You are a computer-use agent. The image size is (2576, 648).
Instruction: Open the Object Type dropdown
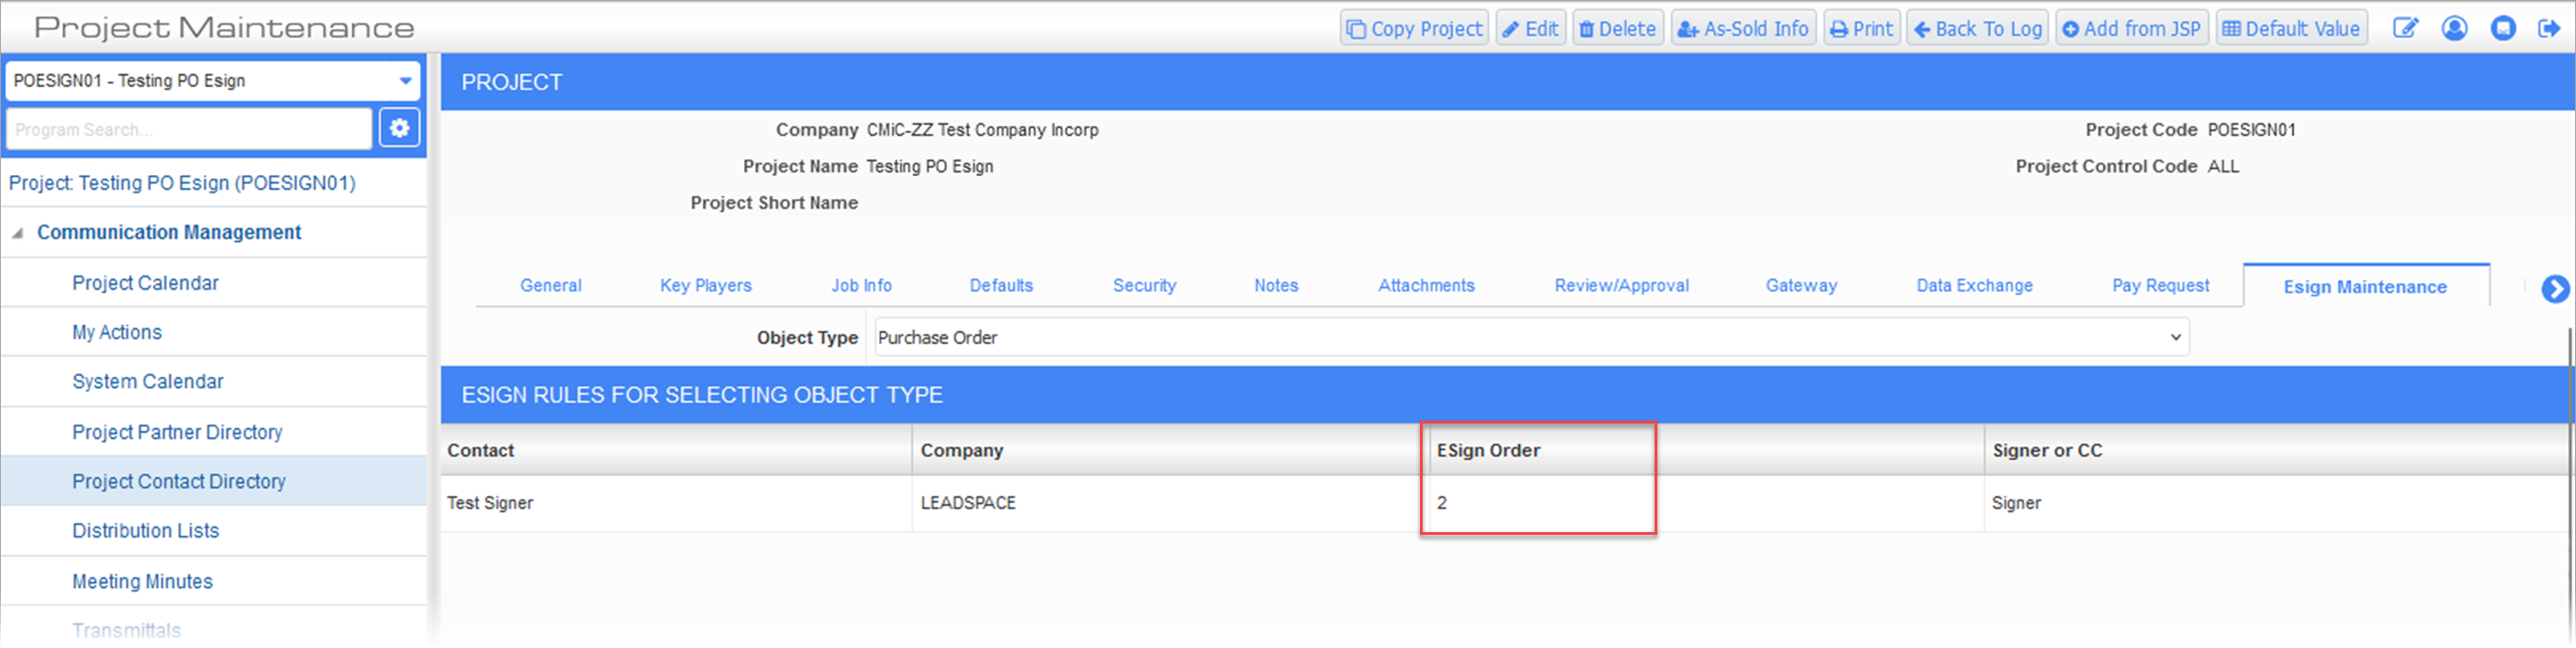click(x=1531, y=338)
